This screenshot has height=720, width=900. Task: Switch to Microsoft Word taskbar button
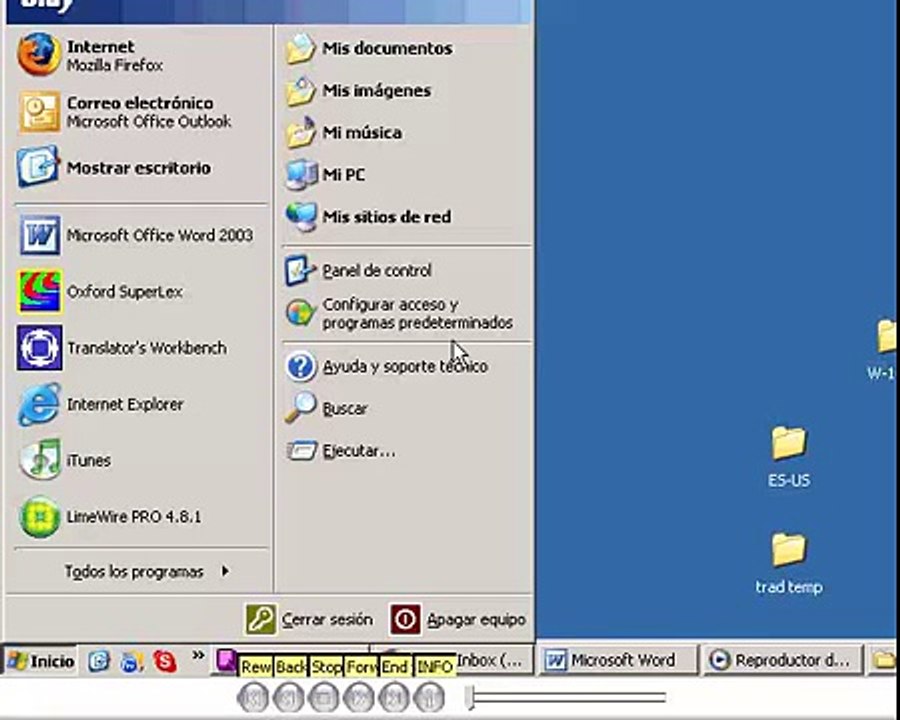(619, 660)
